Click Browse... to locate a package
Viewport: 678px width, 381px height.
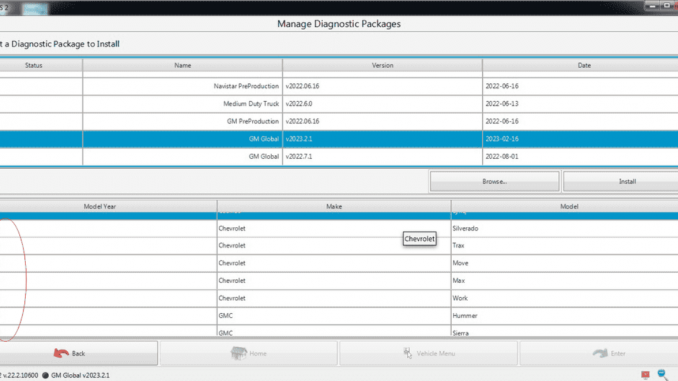click(494, 182)
